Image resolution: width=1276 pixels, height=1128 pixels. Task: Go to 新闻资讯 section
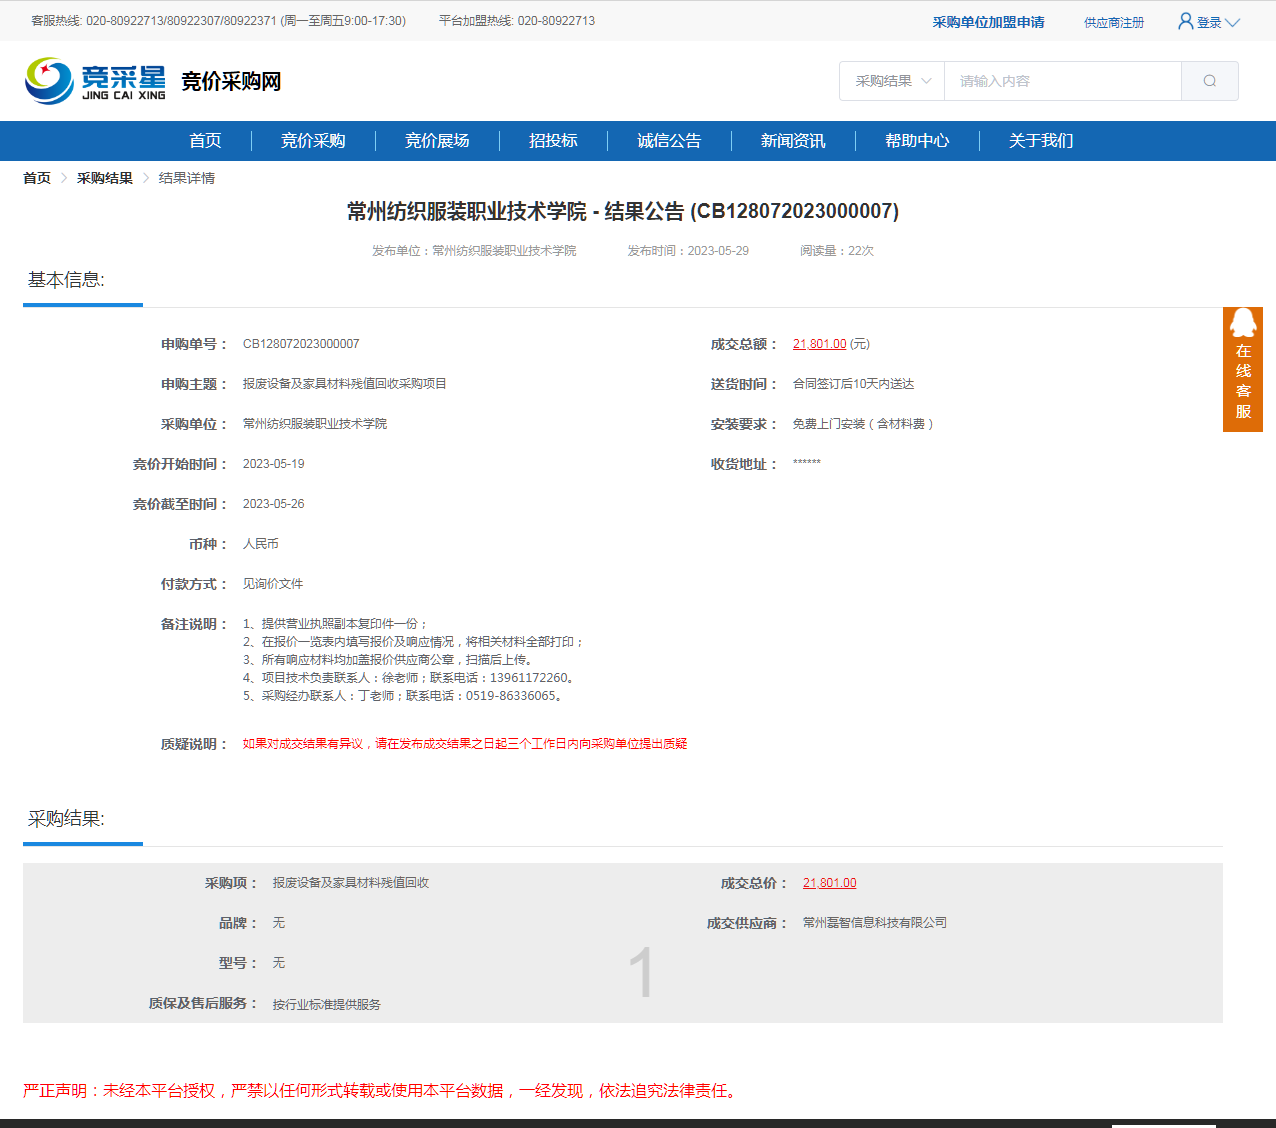point(793,141)
